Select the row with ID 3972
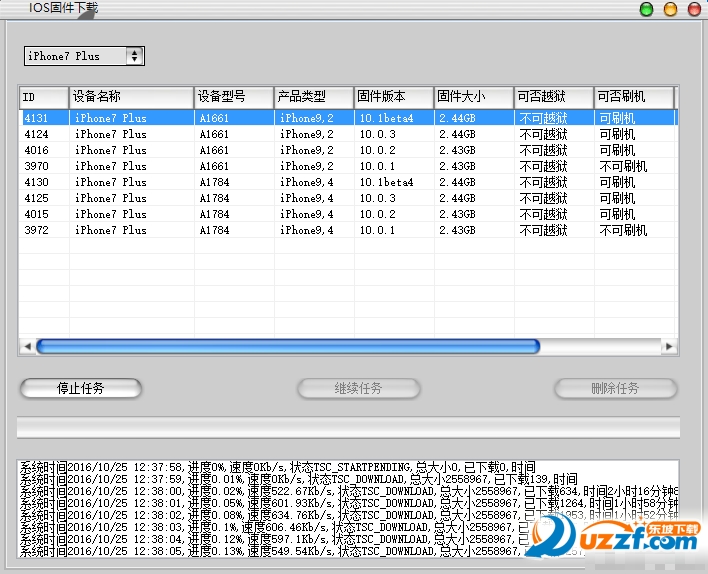Image resolution: width=708 pixels, height=574 pixels. tap(349, 230)
